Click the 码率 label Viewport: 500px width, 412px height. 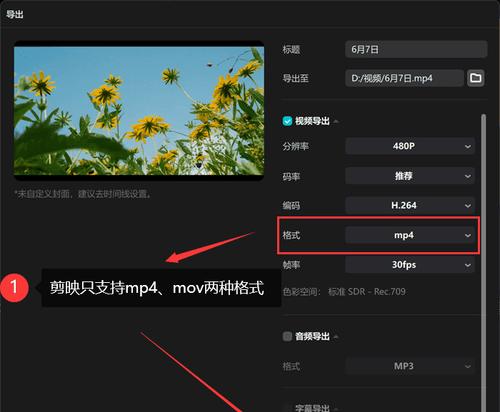point(291,176)
